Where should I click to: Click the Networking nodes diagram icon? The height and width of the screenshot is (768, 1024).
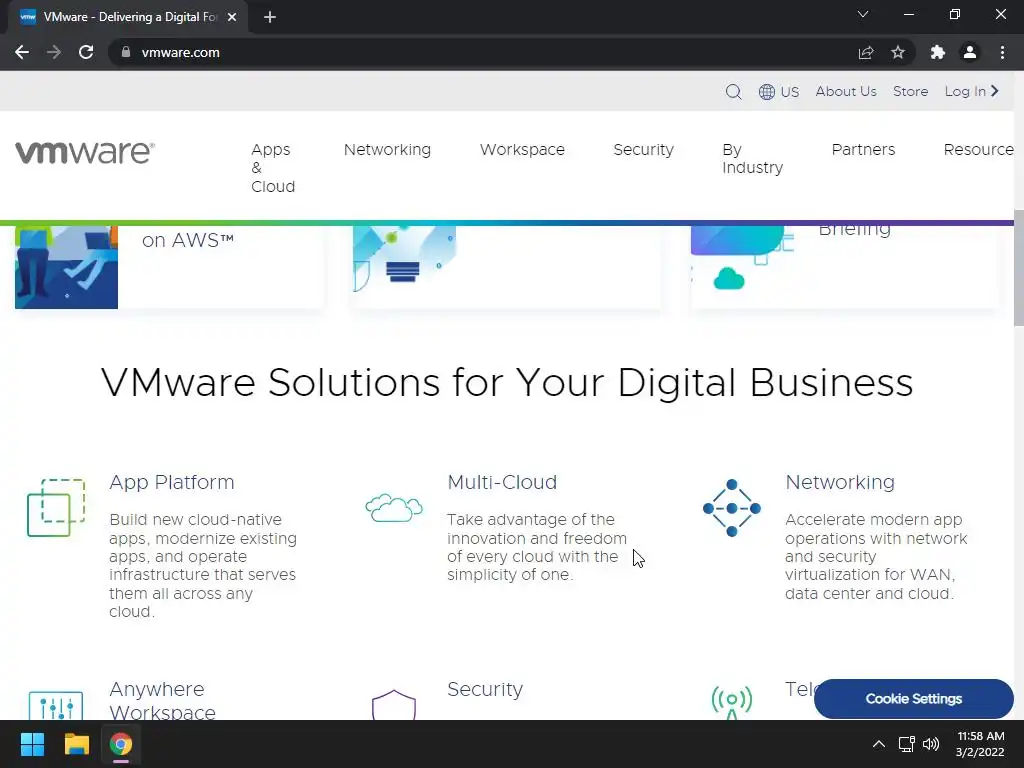pyautogui.click(x=732, y=508)
